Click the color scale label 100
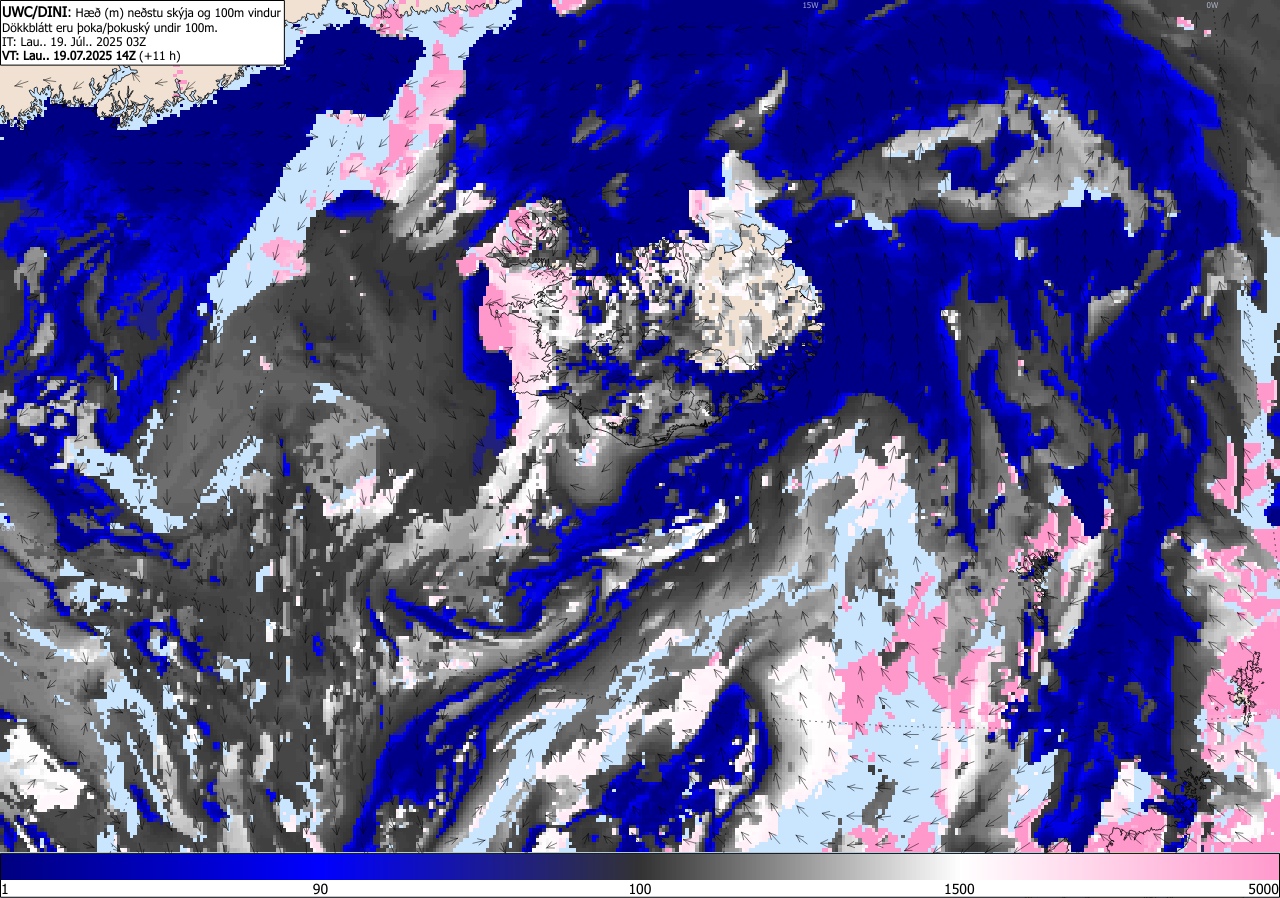Viewport: 1280px width, 898px height. pyautogui.click(x=640, y=889)
